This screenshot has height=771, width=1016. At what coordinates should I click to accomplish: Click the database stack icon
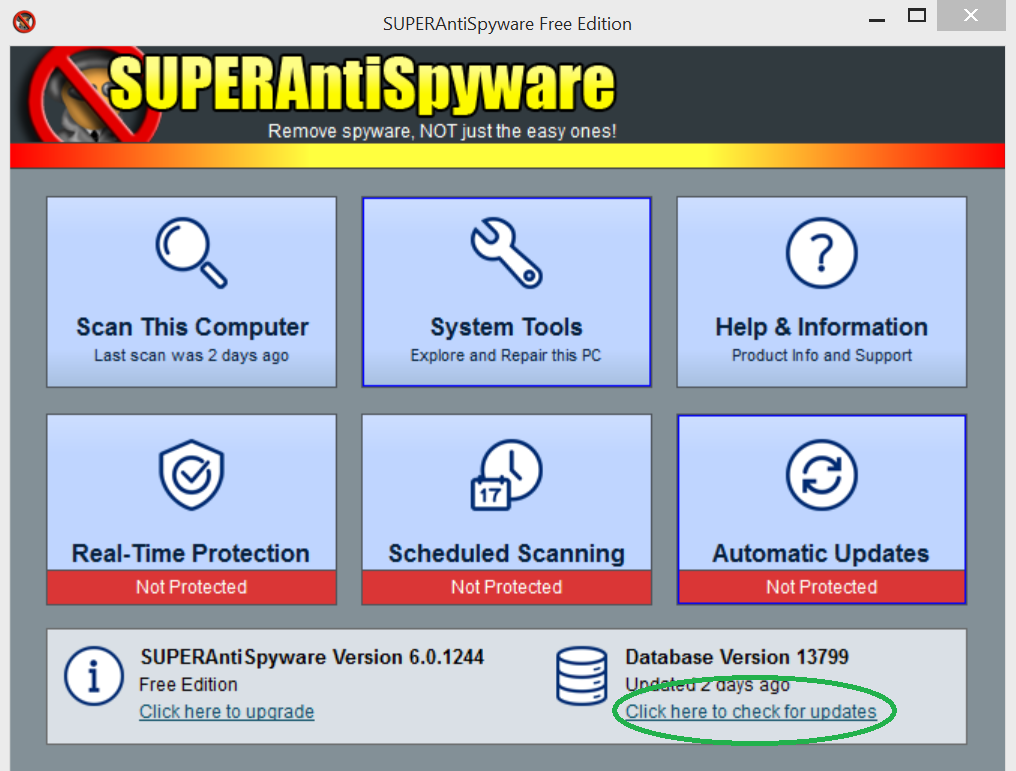[x=582, y=676]
